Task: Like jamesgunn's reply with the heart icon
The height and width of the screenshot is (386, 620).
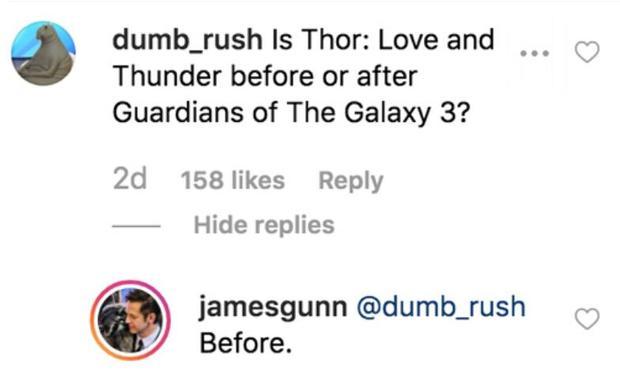Action: coord(587,319)
